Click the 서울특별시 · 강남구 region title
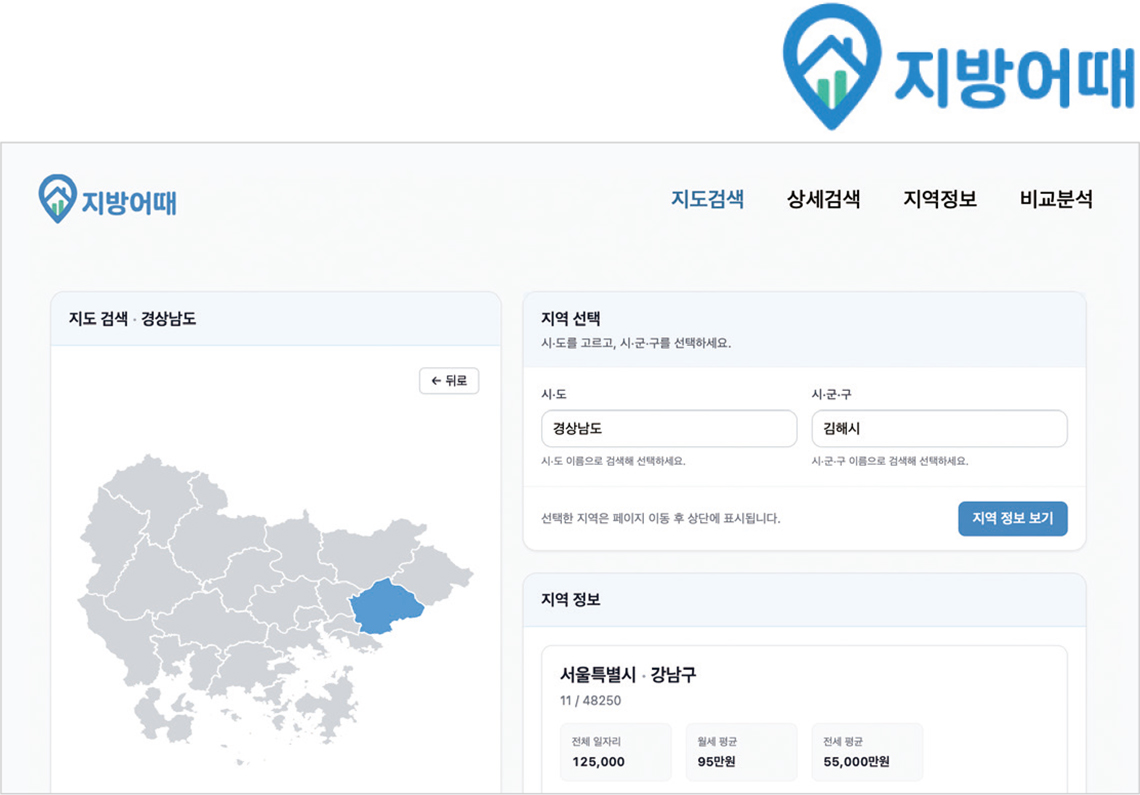This screenshot has width=1140, height=795. coord(627,675)
